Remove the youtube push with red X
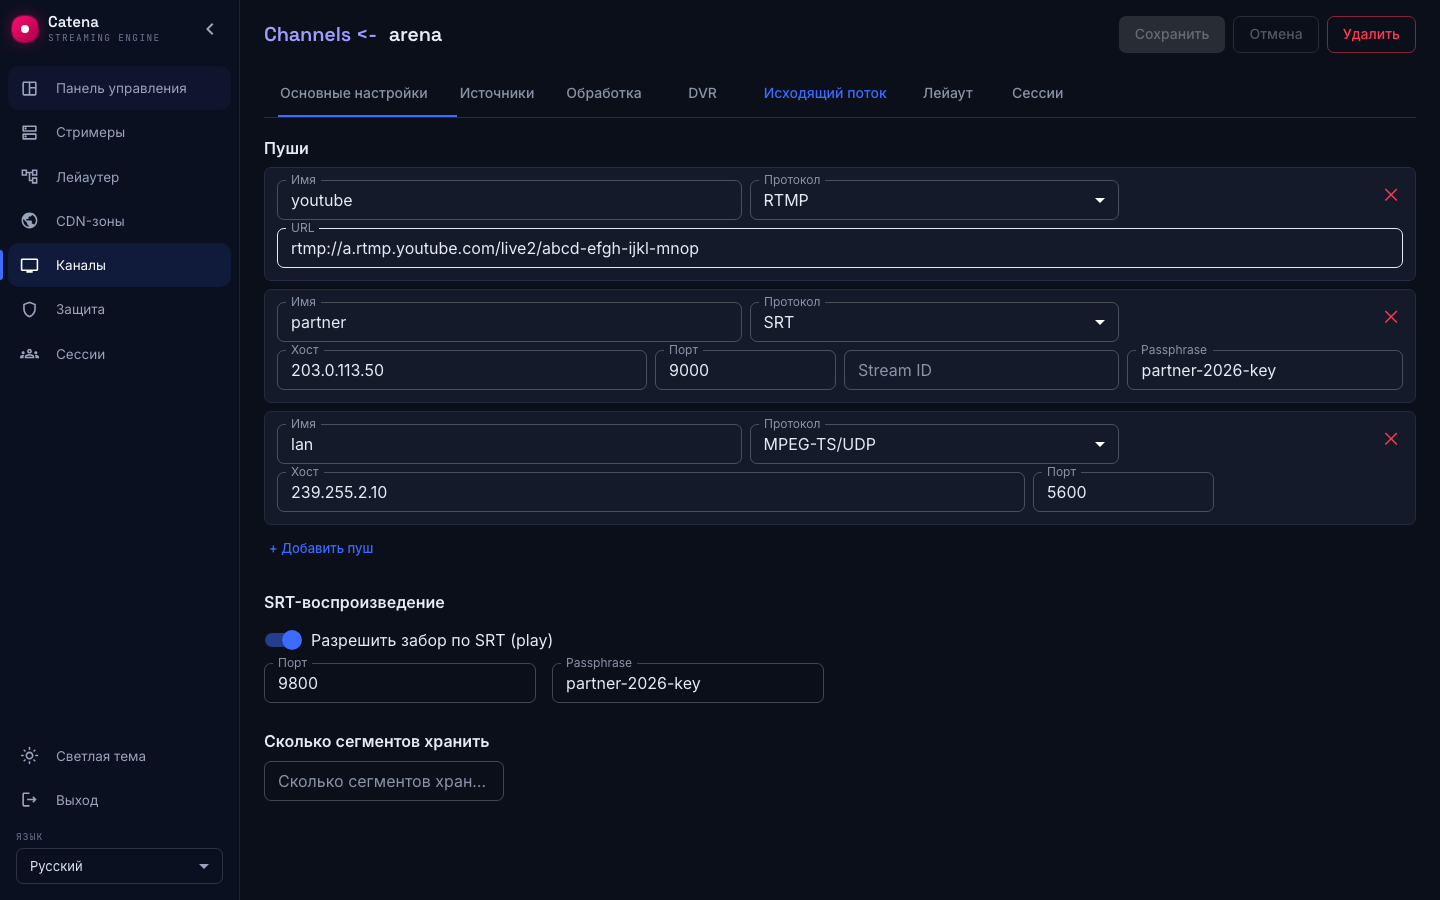The height and width of the screenshot is (900, 1440). pyautogui.click(x=1391, y=195)
